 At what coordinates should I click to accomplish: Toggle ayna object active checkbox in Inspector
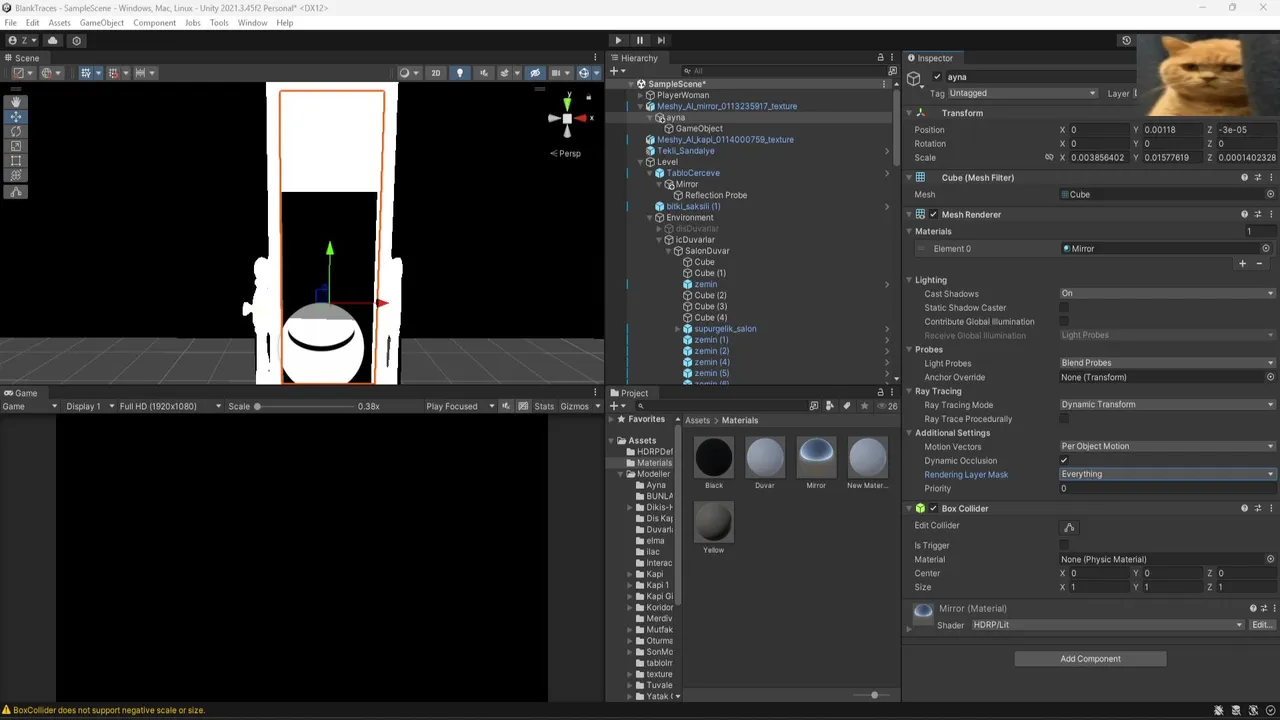[x=937, y=77]
